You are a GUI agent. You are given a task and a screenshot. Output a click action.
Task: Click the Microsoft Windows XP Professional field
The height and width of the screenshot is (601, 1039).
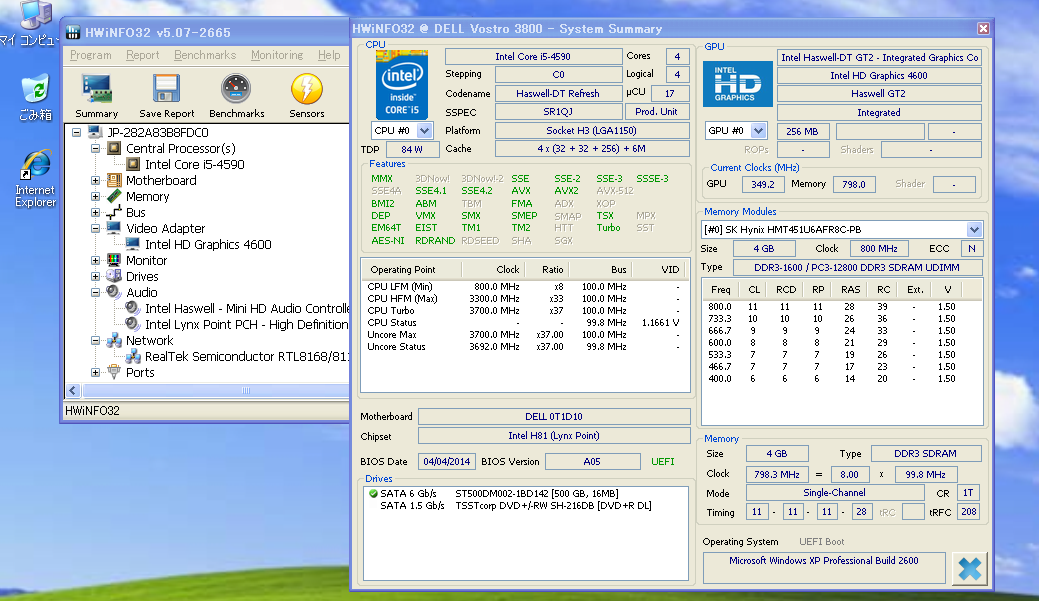824,567
